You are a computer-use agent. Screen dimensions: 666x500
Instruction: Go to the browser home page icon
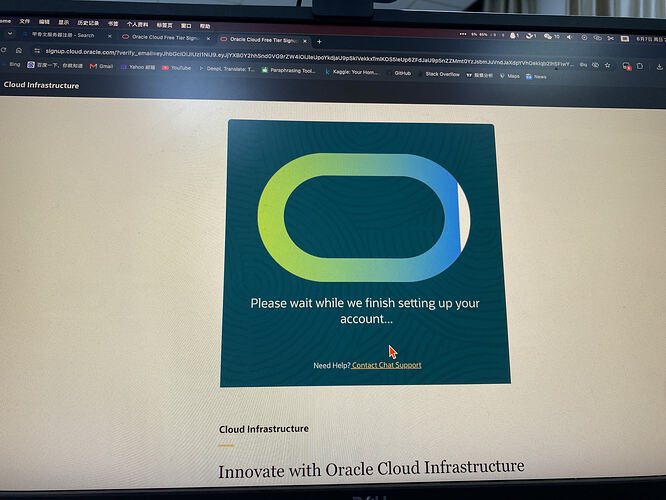tap(19, 51)
